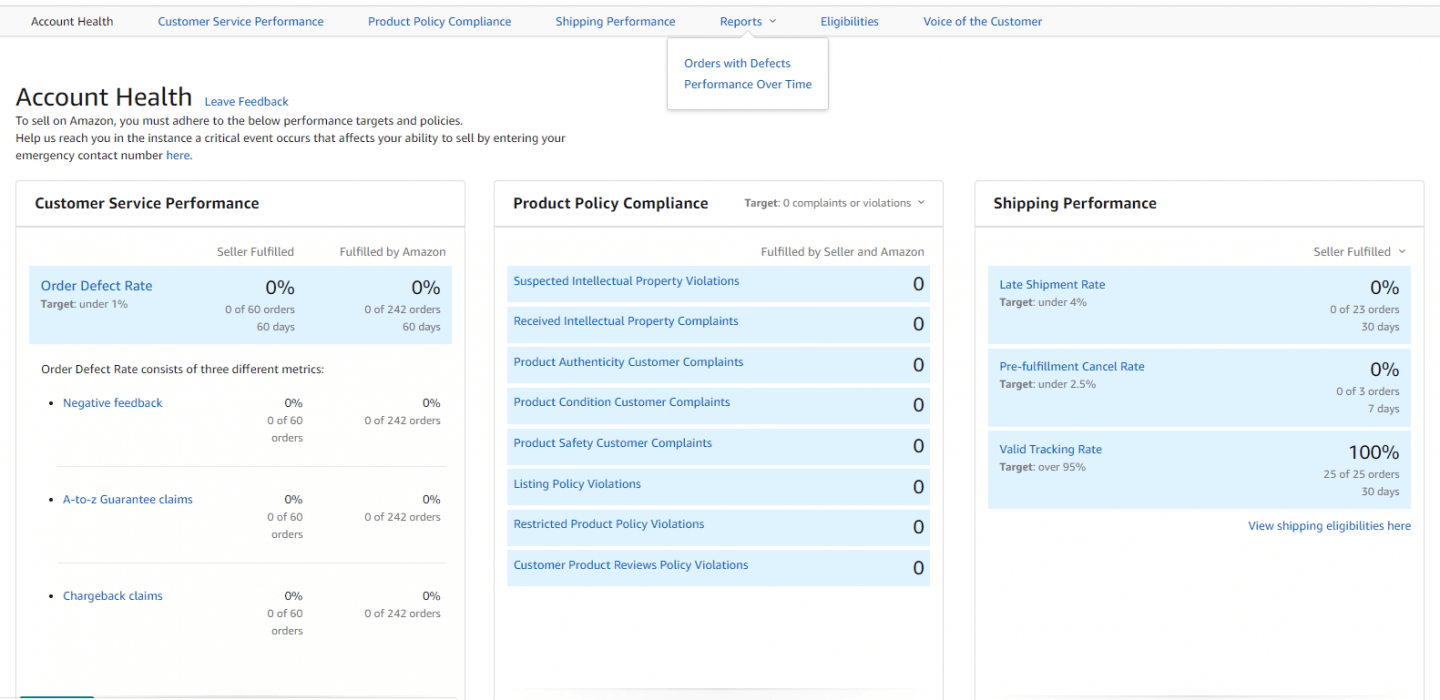
Task: Open Suspected Intellectual Property Violations
Action: click(x=626, y=281)
